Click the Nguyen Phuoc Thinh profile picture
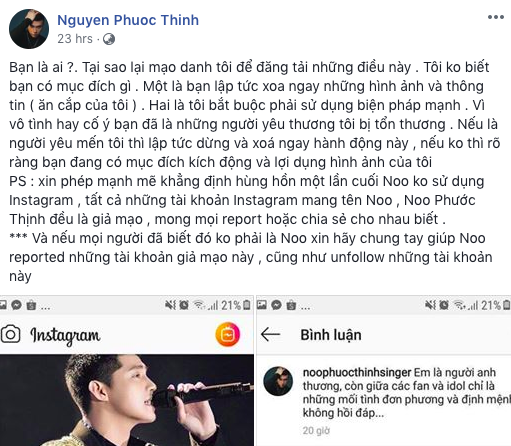Image resolution: width=511 pixels, height=446 pixels. 29,29
